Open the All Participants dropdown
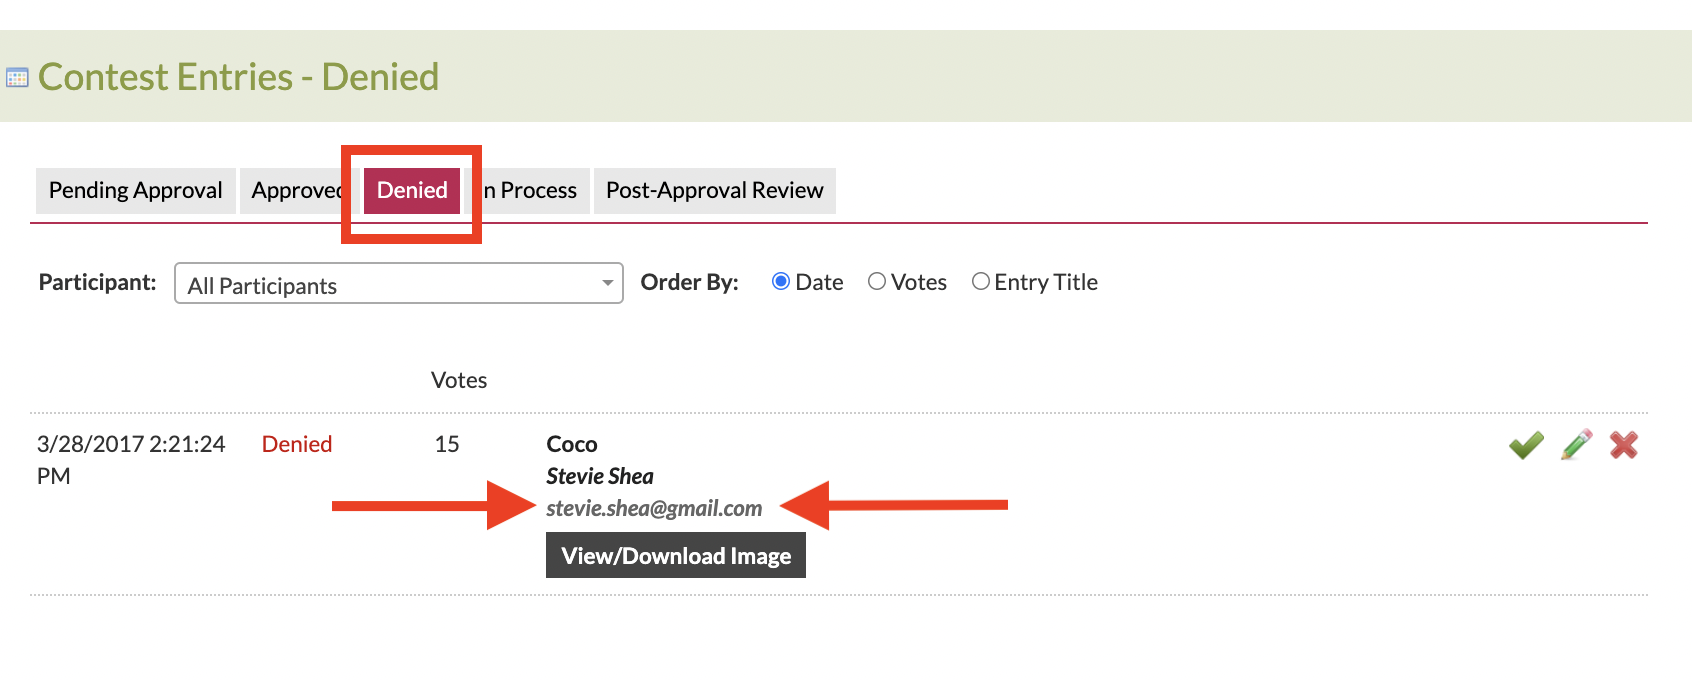The image size is (1692, 680). [398, 284]
